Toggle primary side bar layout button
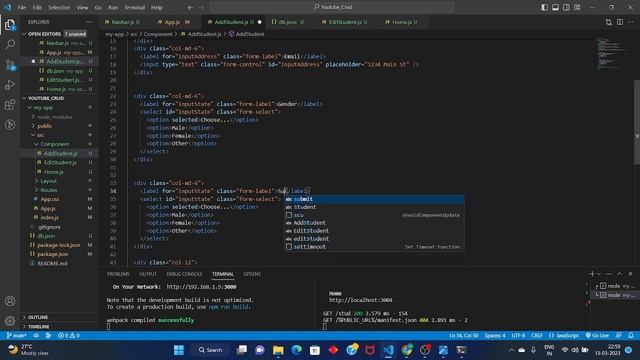The image size is (640, 360). [544, 7]
